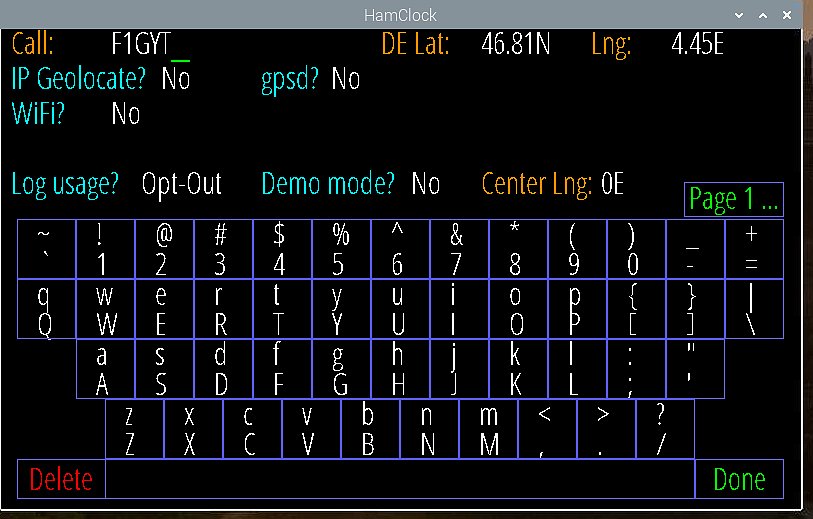Image resolution: width=813 pixels, height=519 pixels.
Task: Tap the C key
Action: pyautogui.click(x=253, y=429)
